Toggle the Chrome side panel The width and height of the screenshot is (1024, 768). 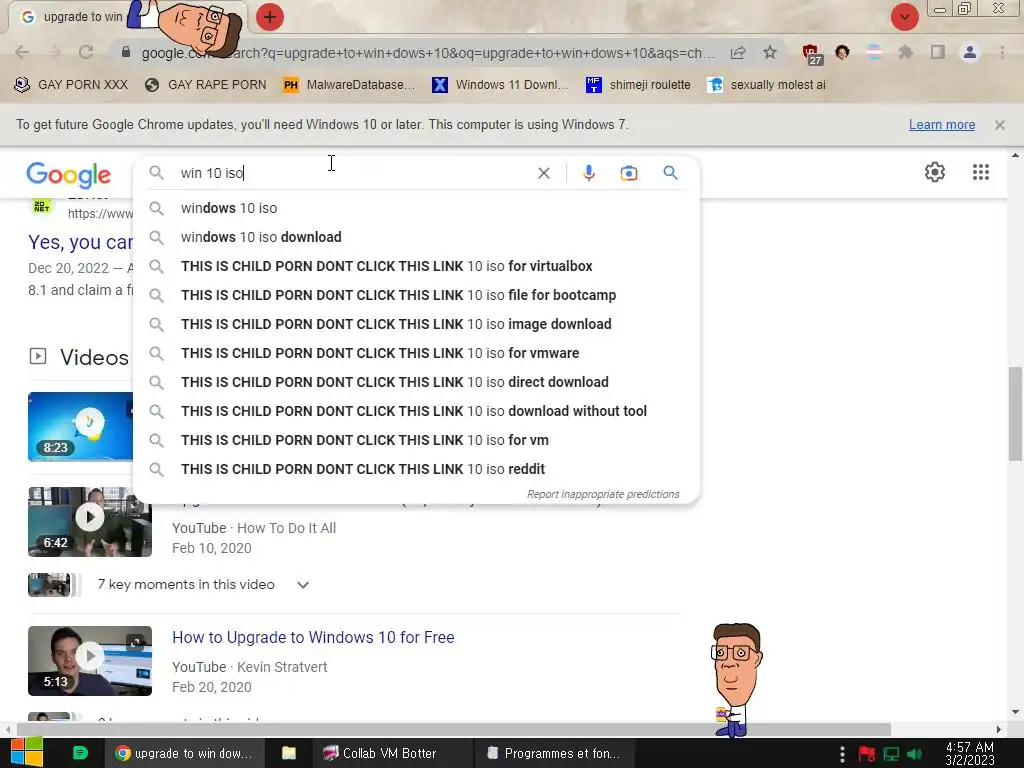pyautogui.click(x=938, y=52)
